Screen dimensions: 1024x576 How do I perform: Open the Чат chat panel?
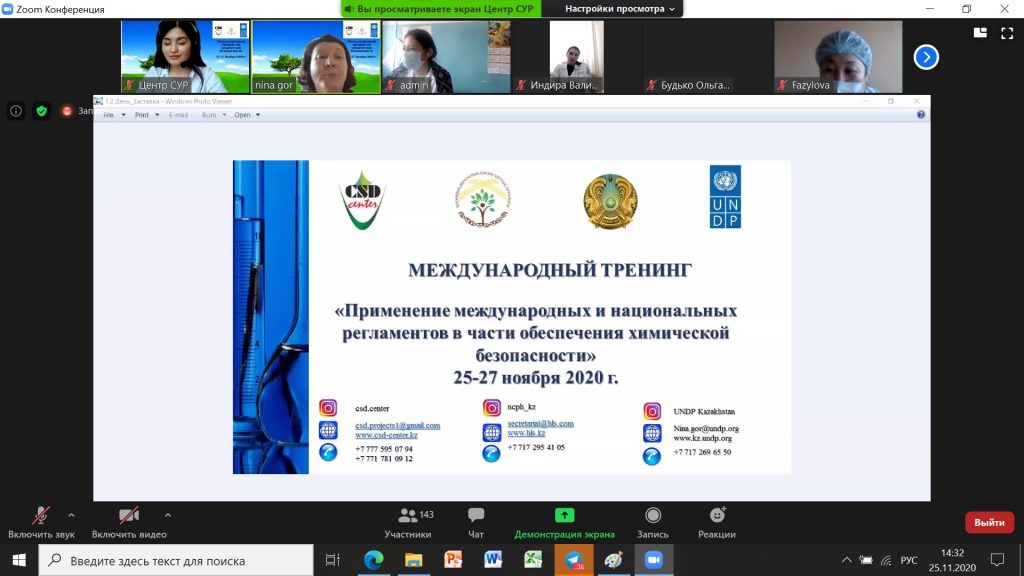[476, 522]
